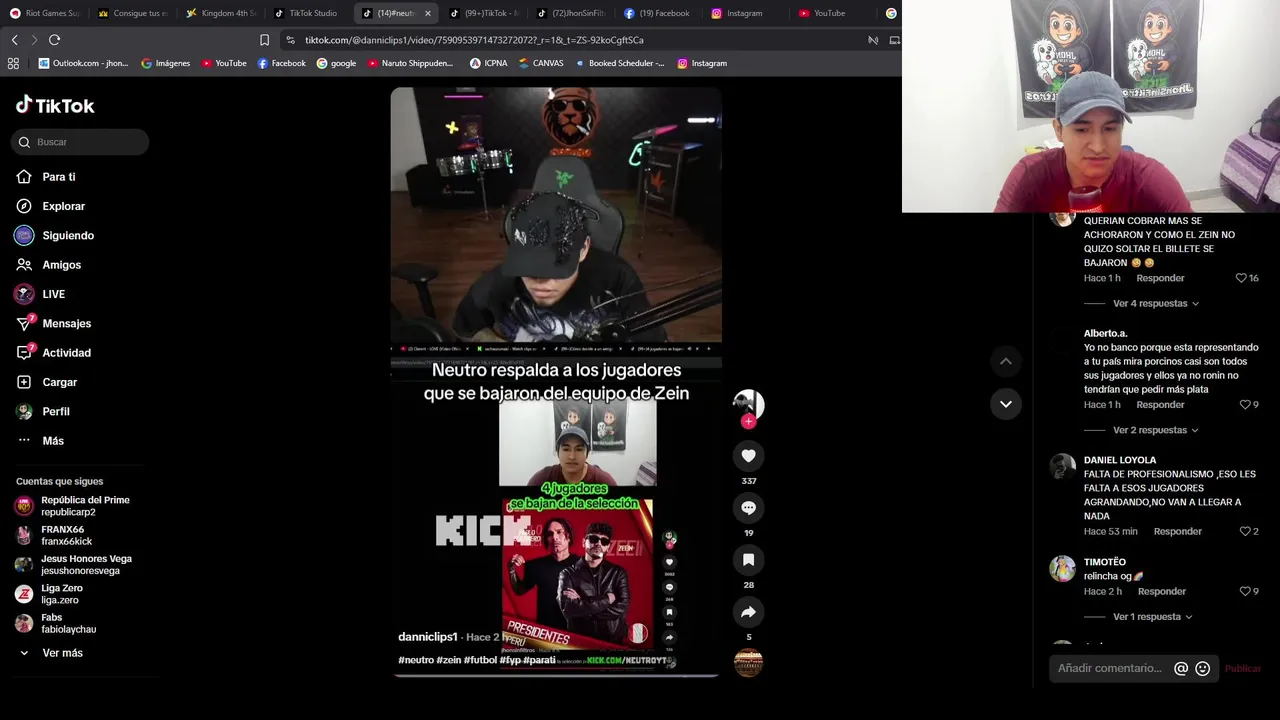Like Alberto.a.'s comment

1243,405
